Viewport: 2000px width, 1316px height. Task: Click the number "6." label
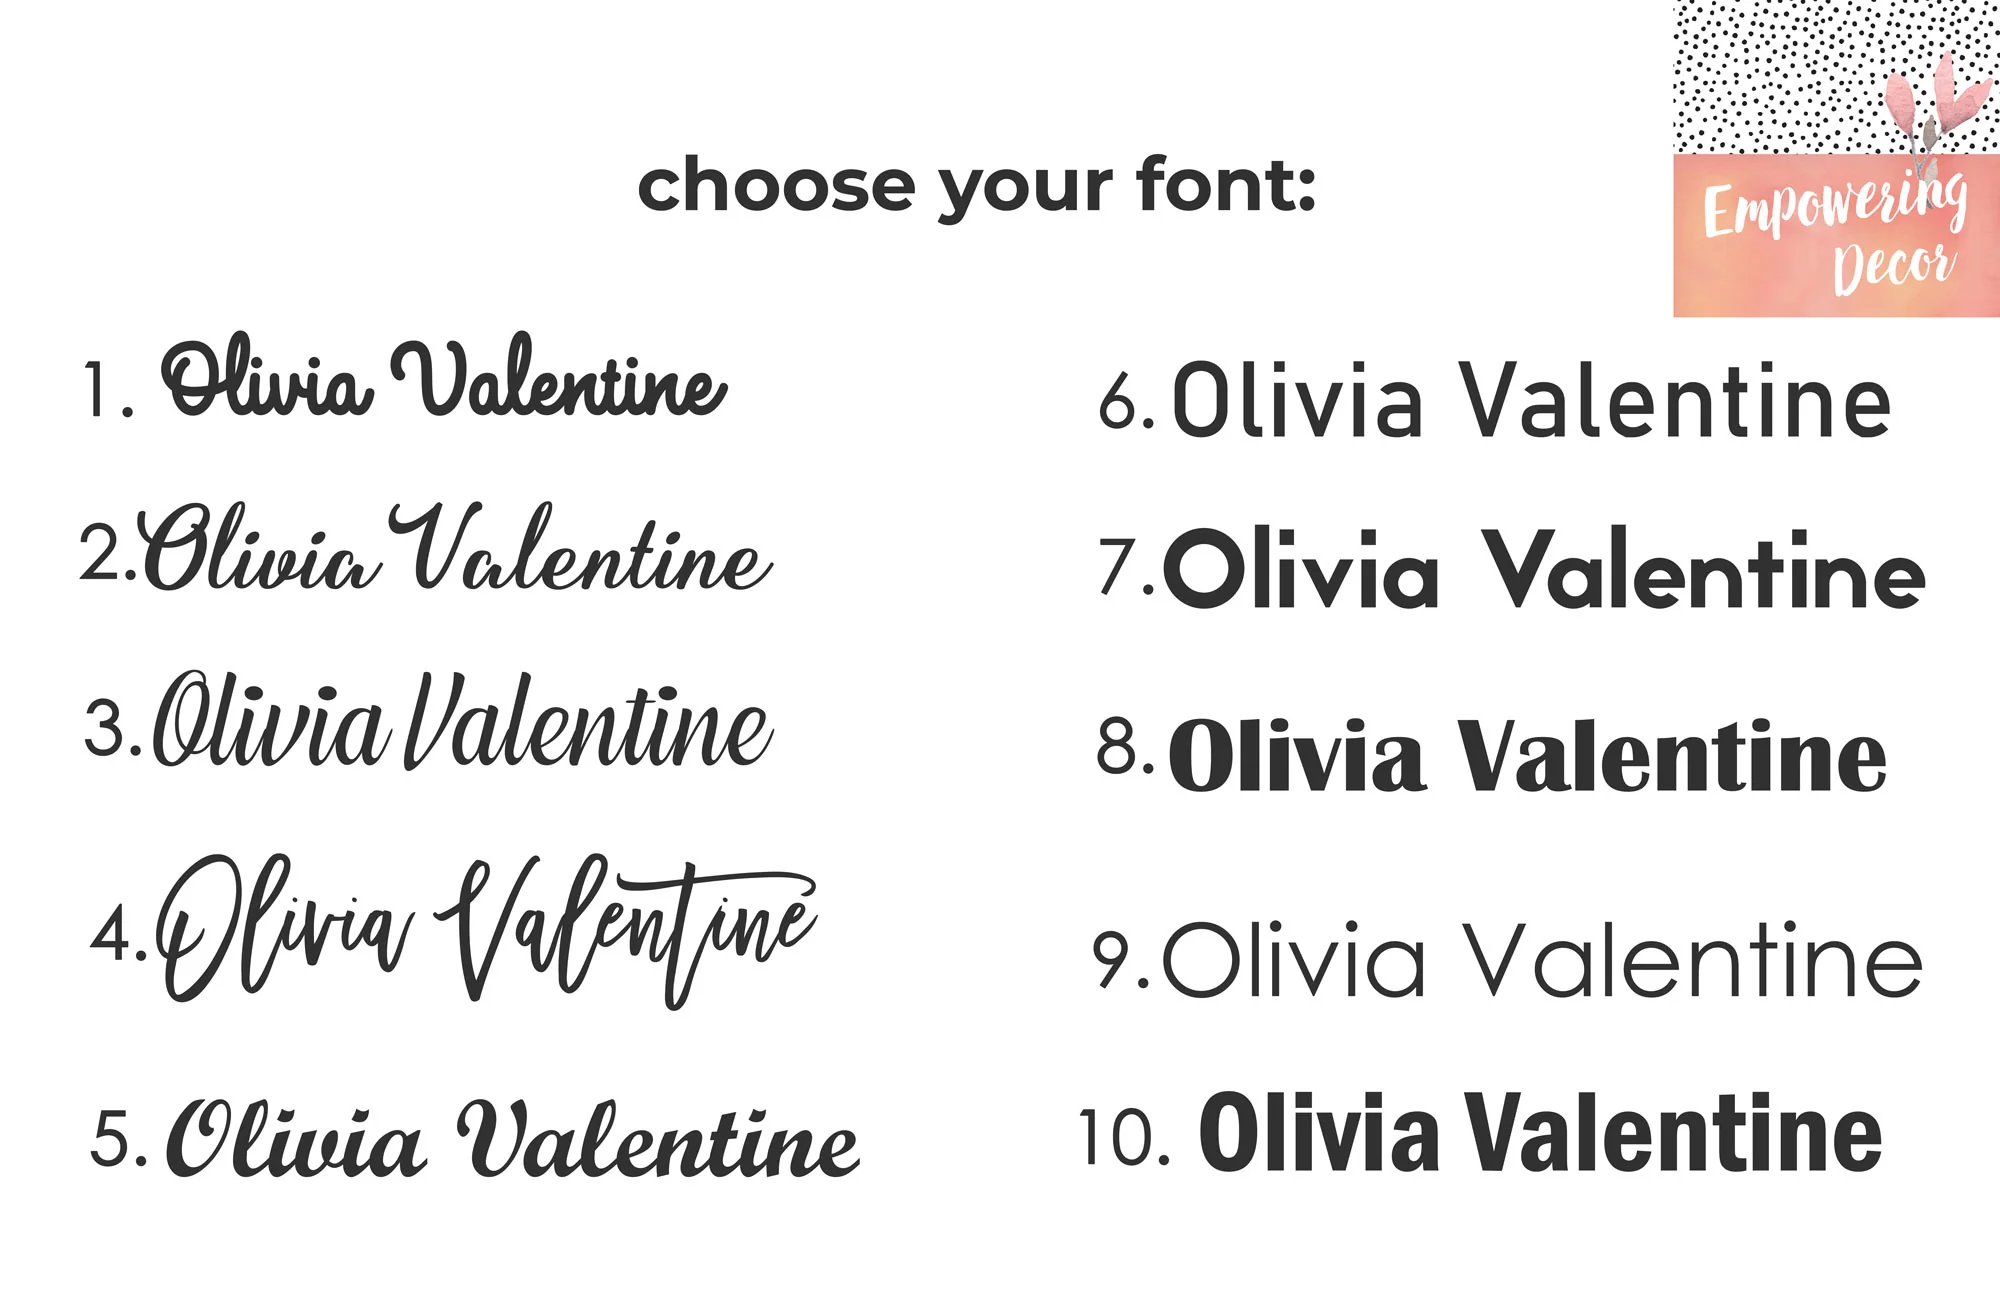(x=1125, y=404)
